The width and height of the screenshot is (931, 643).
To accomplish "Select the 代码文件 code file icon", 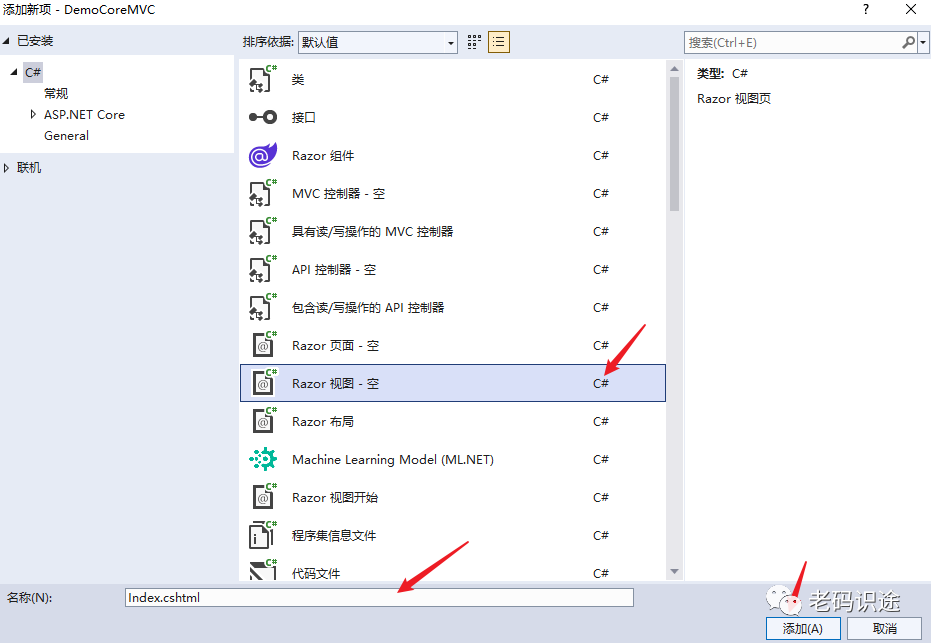I will pyautogui.click(x=262, y=569).
